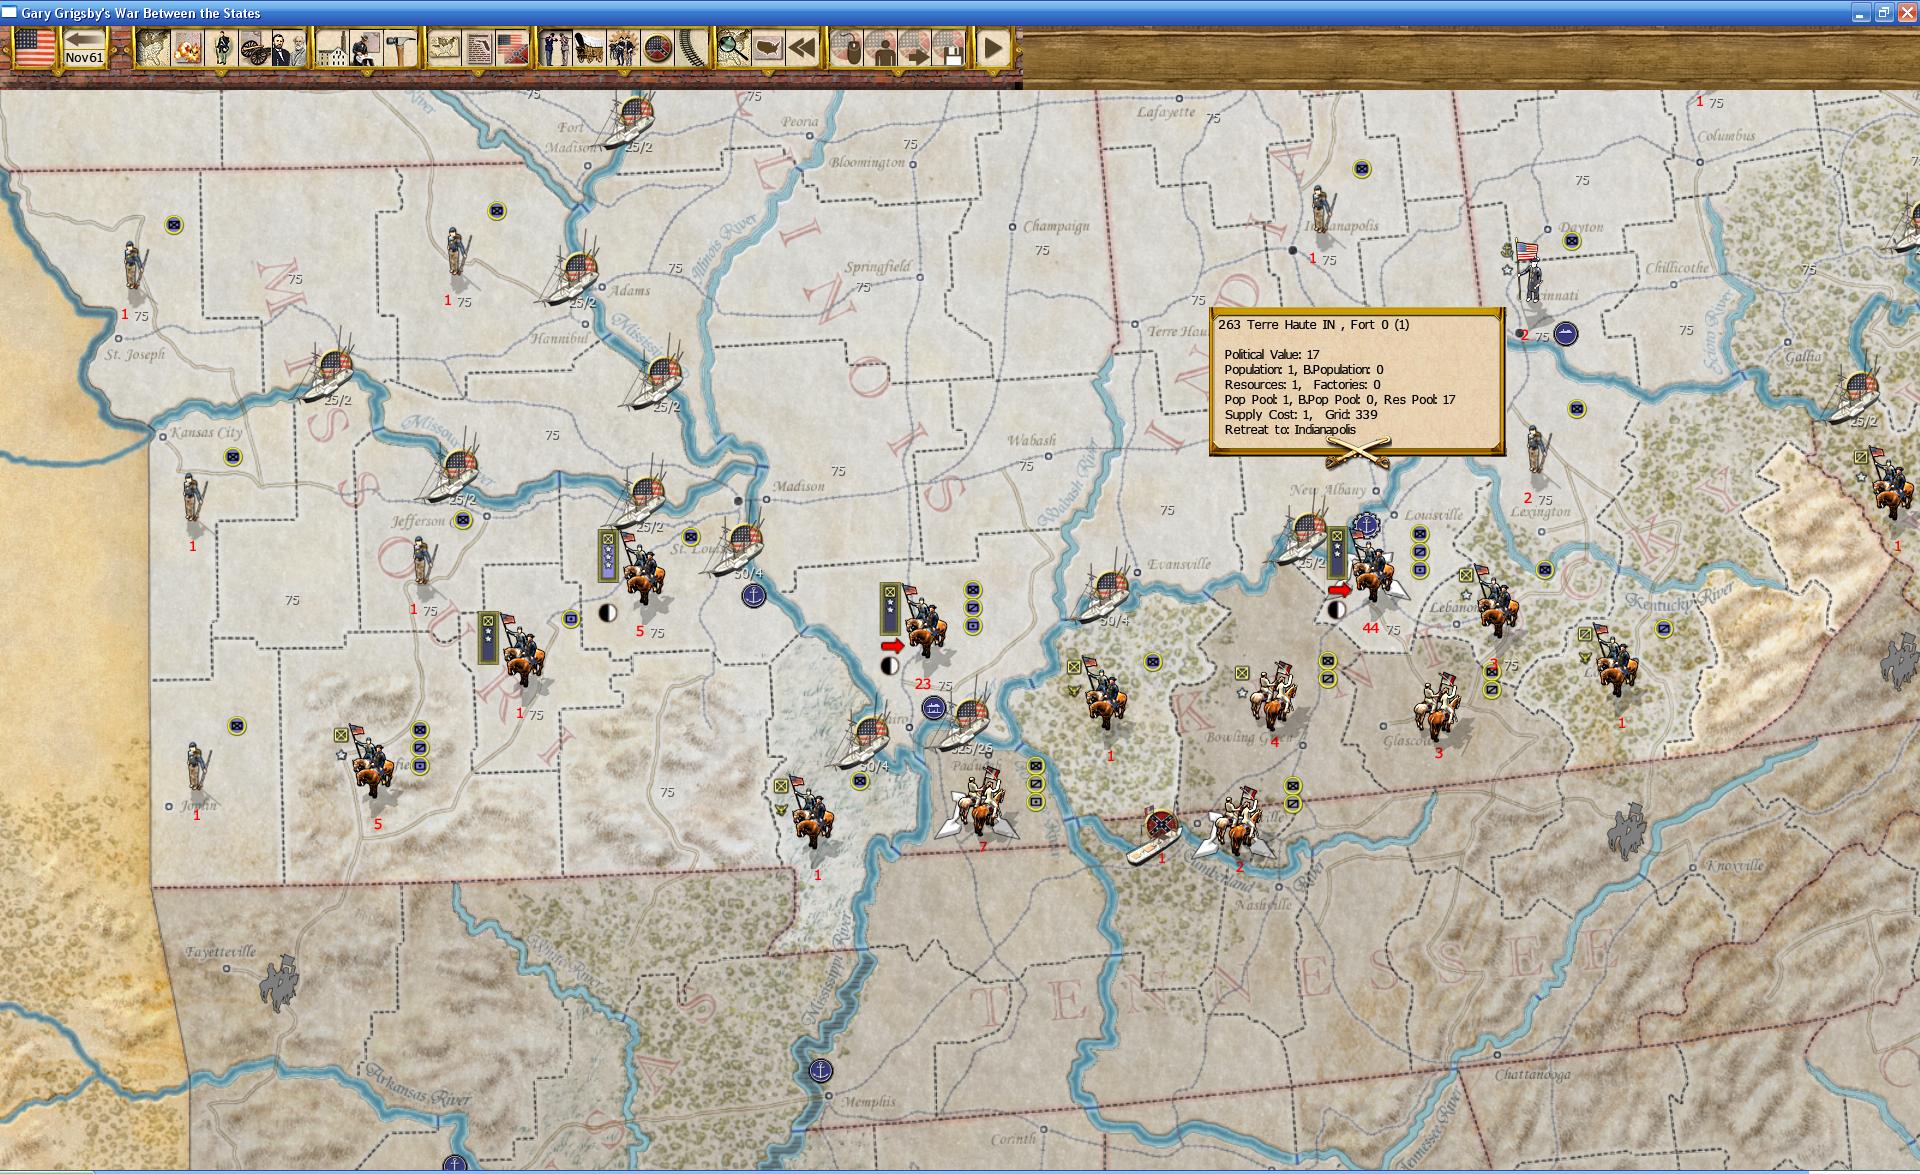Screen dimensions: 1920x1174
Task: Click the play end-turn arrow button
Action: 993,47
